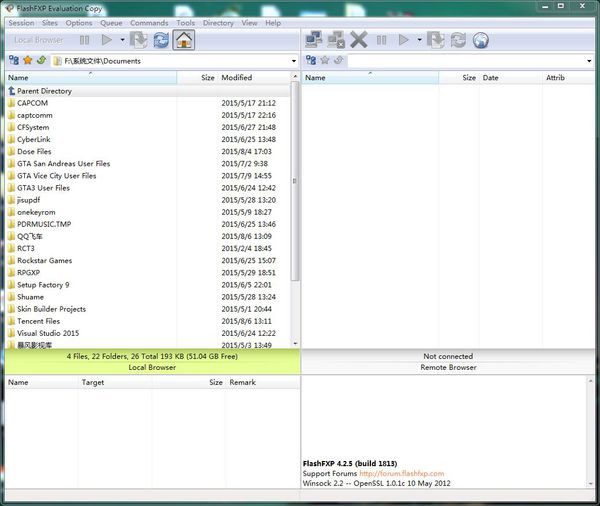This screenshot has height=506, width=600.
Task: Click the remote globe icon
Action: pyautogui.click(x=481, y=40)
